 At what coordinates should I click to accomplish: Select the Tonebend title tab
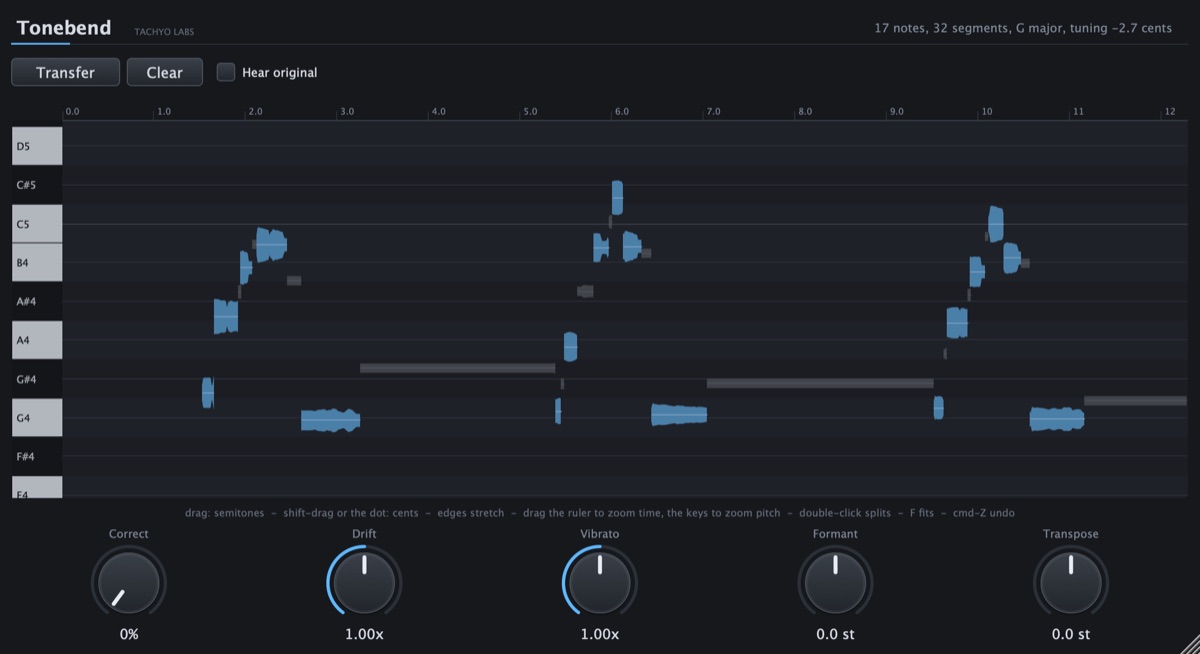(64, 28)
